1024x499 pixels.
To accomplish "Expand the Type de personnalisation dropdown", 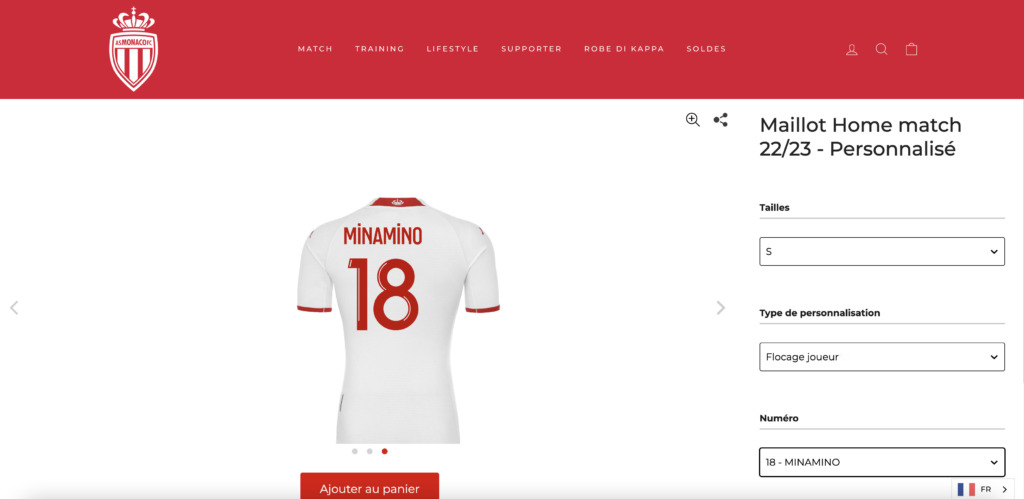I will [882, 357].
